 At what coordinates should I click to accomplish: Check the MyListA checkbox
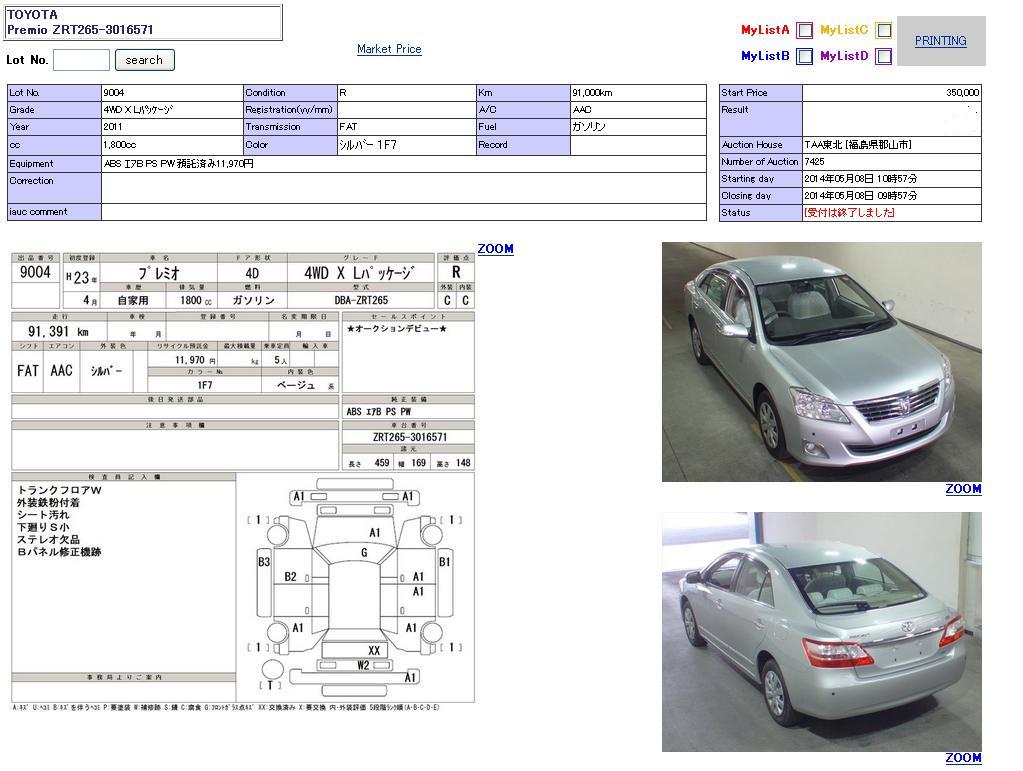[804, 31]
